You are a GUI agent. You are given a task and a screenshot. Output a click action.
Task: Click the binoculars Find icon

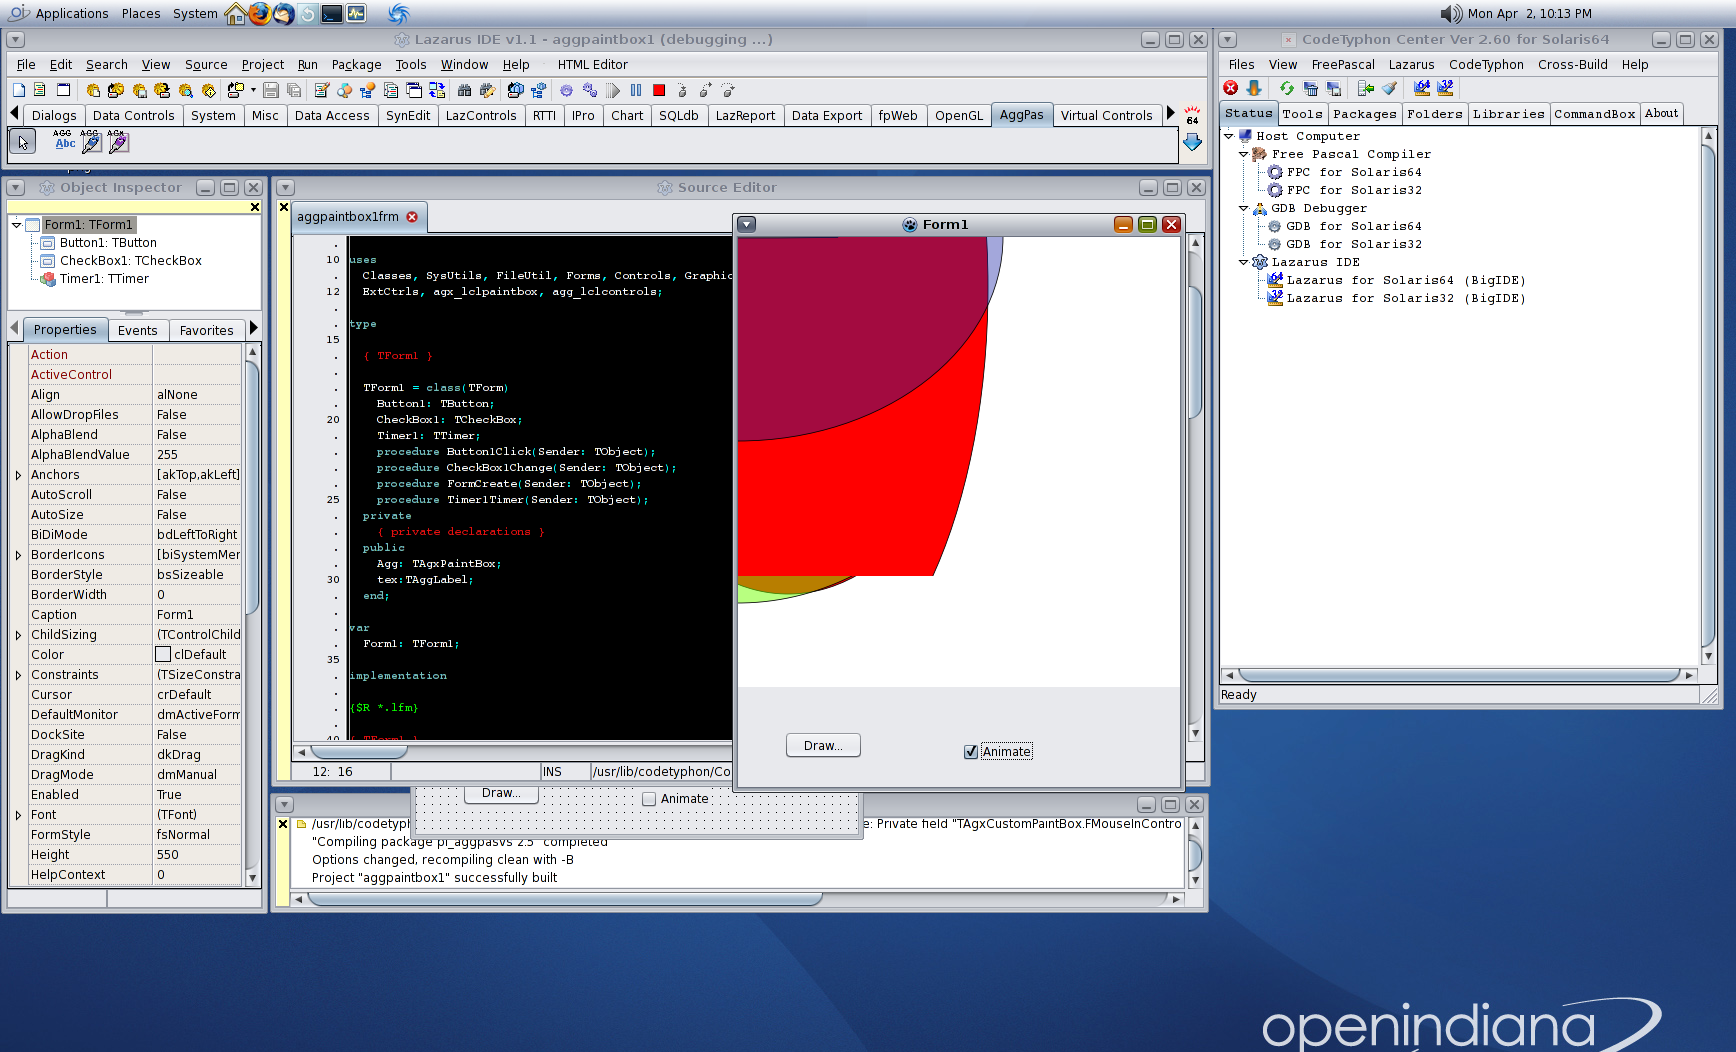[x=464, y=90]
